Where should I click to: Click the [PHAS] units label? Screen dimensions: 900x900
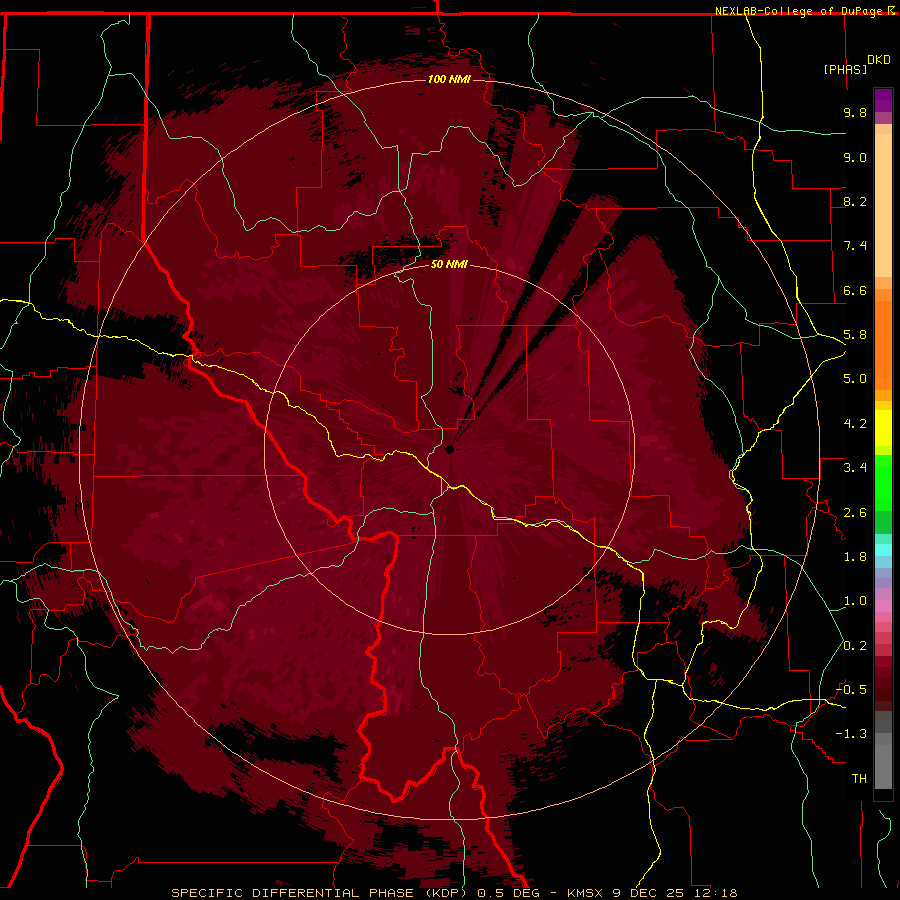click(x=845, y=69)
